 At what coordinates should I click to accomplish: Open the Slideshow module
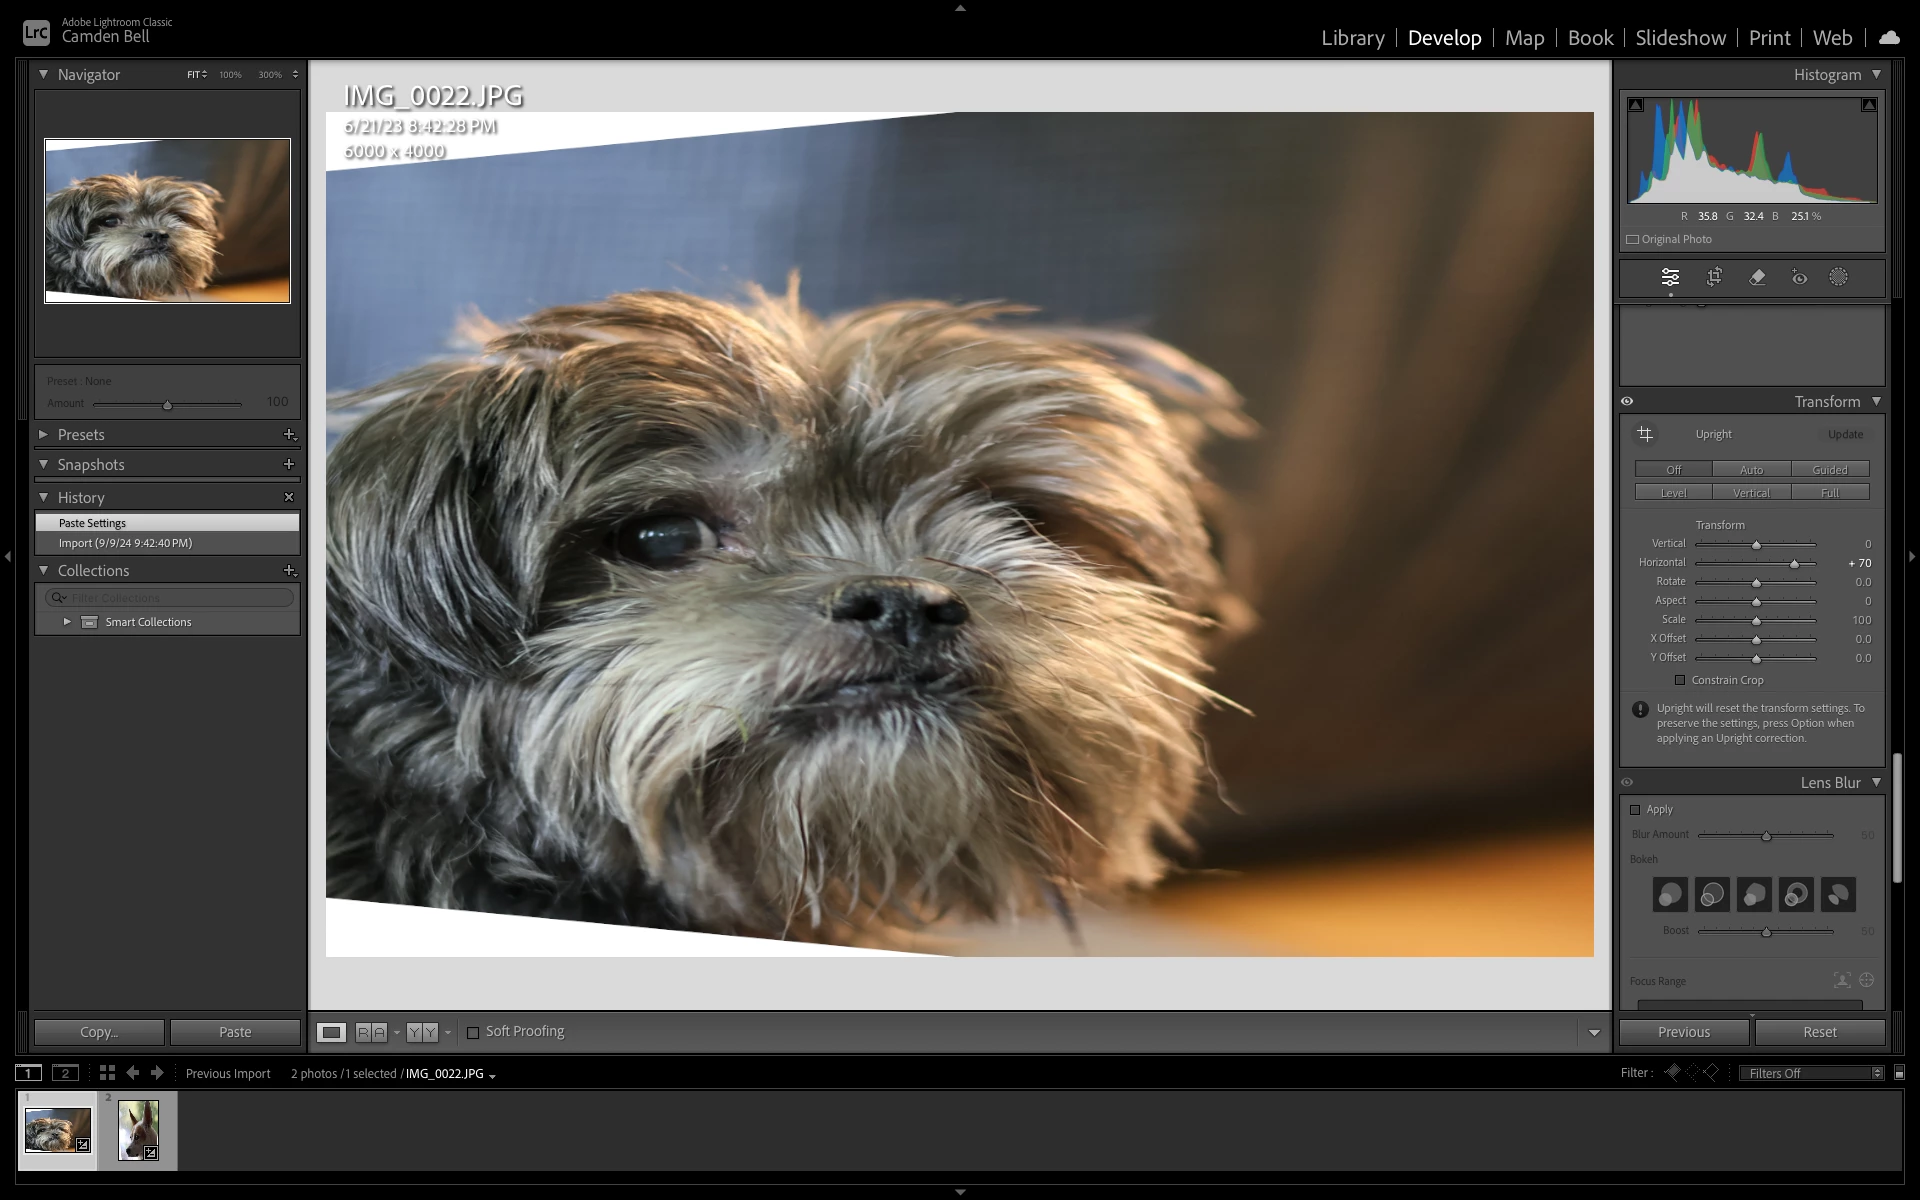(x=1680, y=38)
